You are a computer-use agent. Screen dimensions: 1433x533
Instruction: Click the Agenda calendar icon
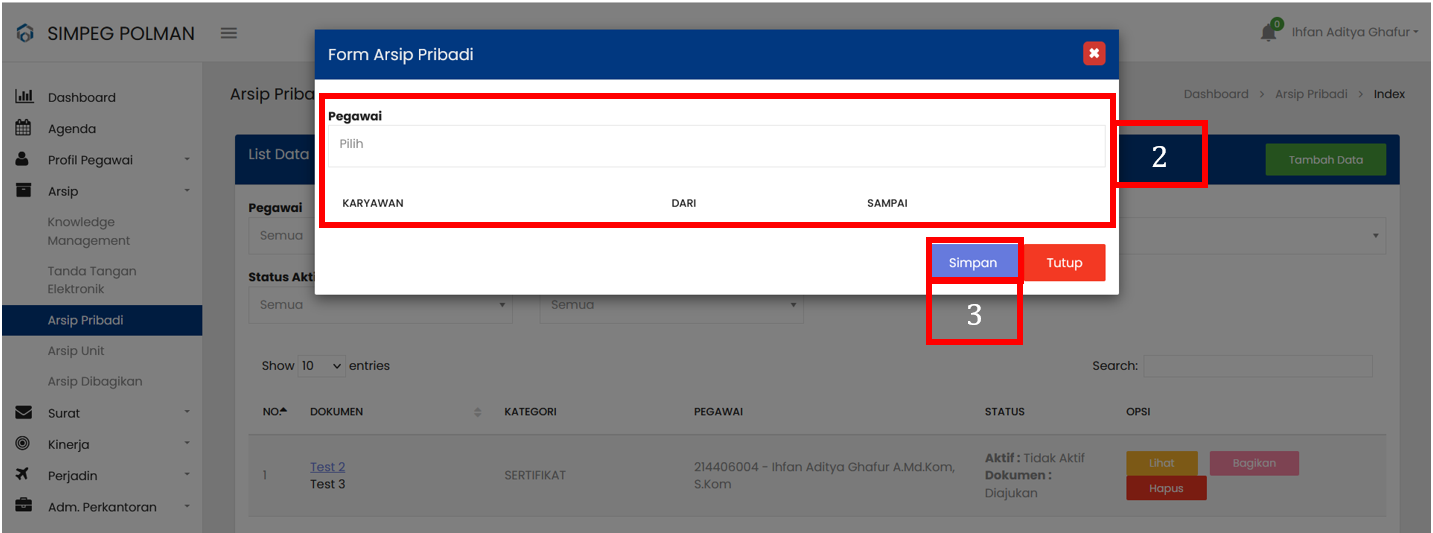click(24, 128)
